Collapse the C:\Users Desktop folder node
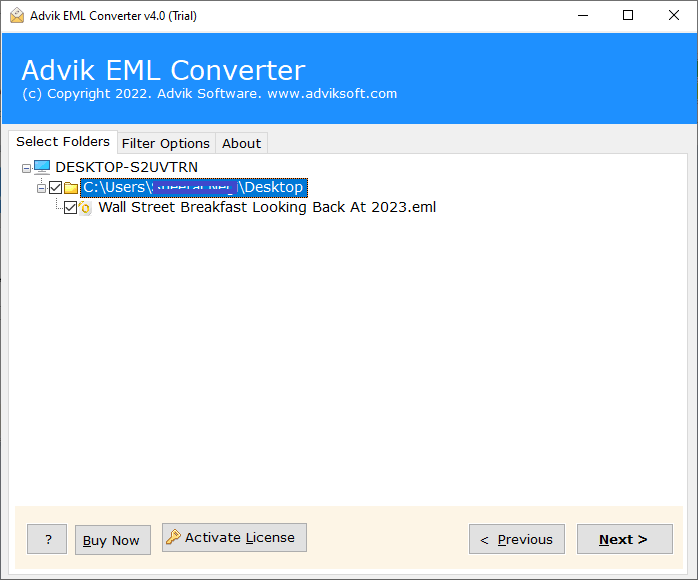The height and width of the screenshot is (582, 699). 41,188
